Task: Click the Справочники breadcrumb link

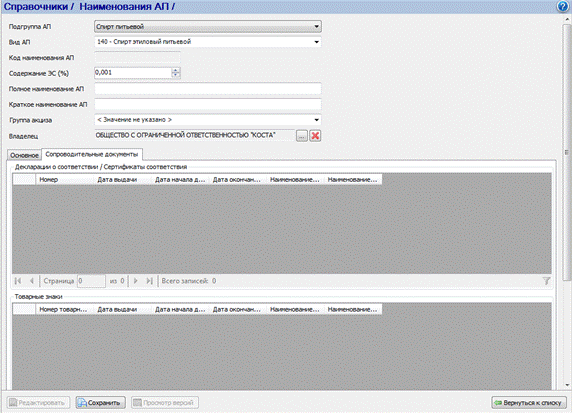Action: pos(36,7)
